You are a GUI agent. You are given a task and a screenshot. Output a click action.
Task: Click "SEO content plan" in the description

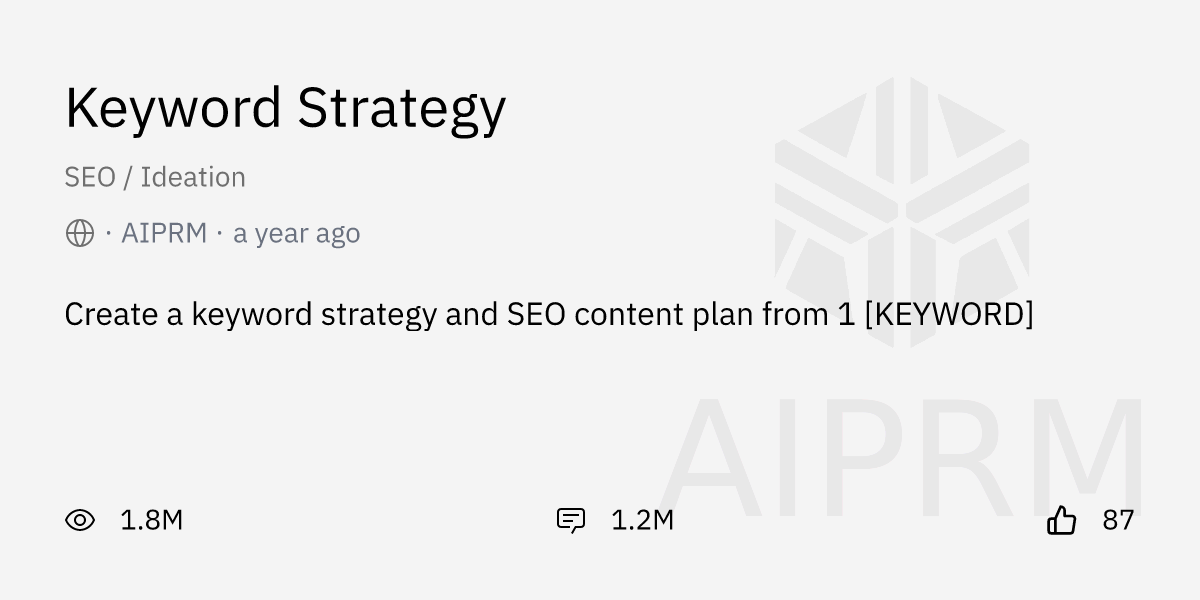pos(630,314)
